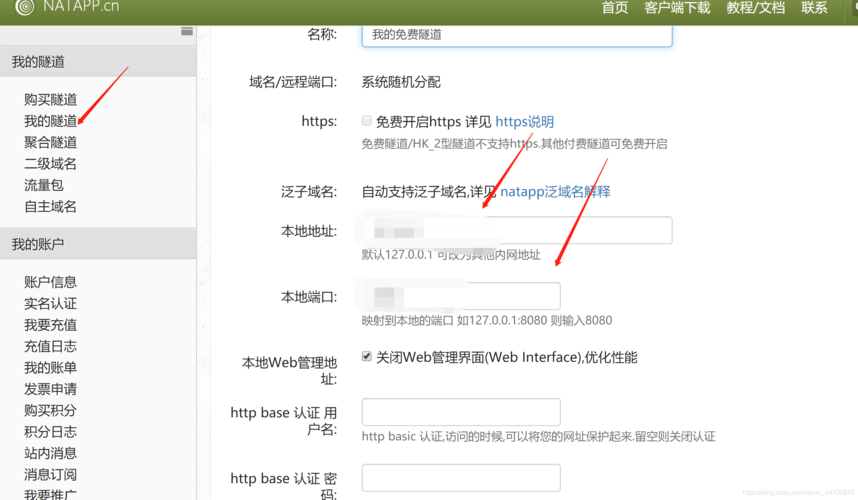Click the 映射到本地的端口 hint text
858x500 pixels.
point(487,321)
